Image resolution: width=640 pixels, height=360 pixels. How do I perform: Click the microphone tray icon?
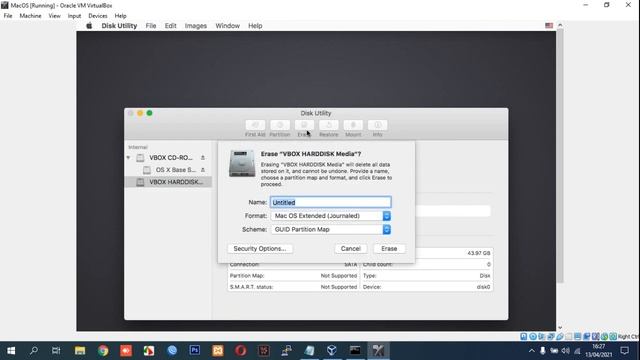542,351
